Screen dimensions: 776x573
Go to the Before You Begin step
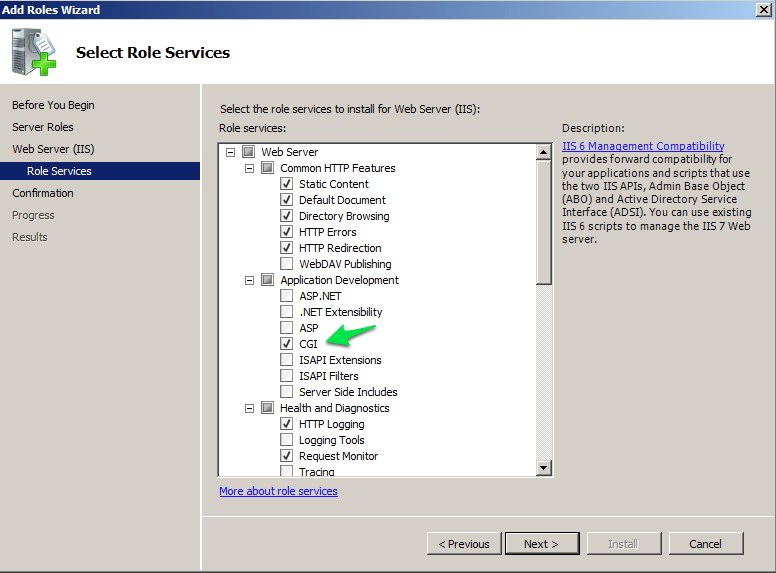[x=53, y=105]
